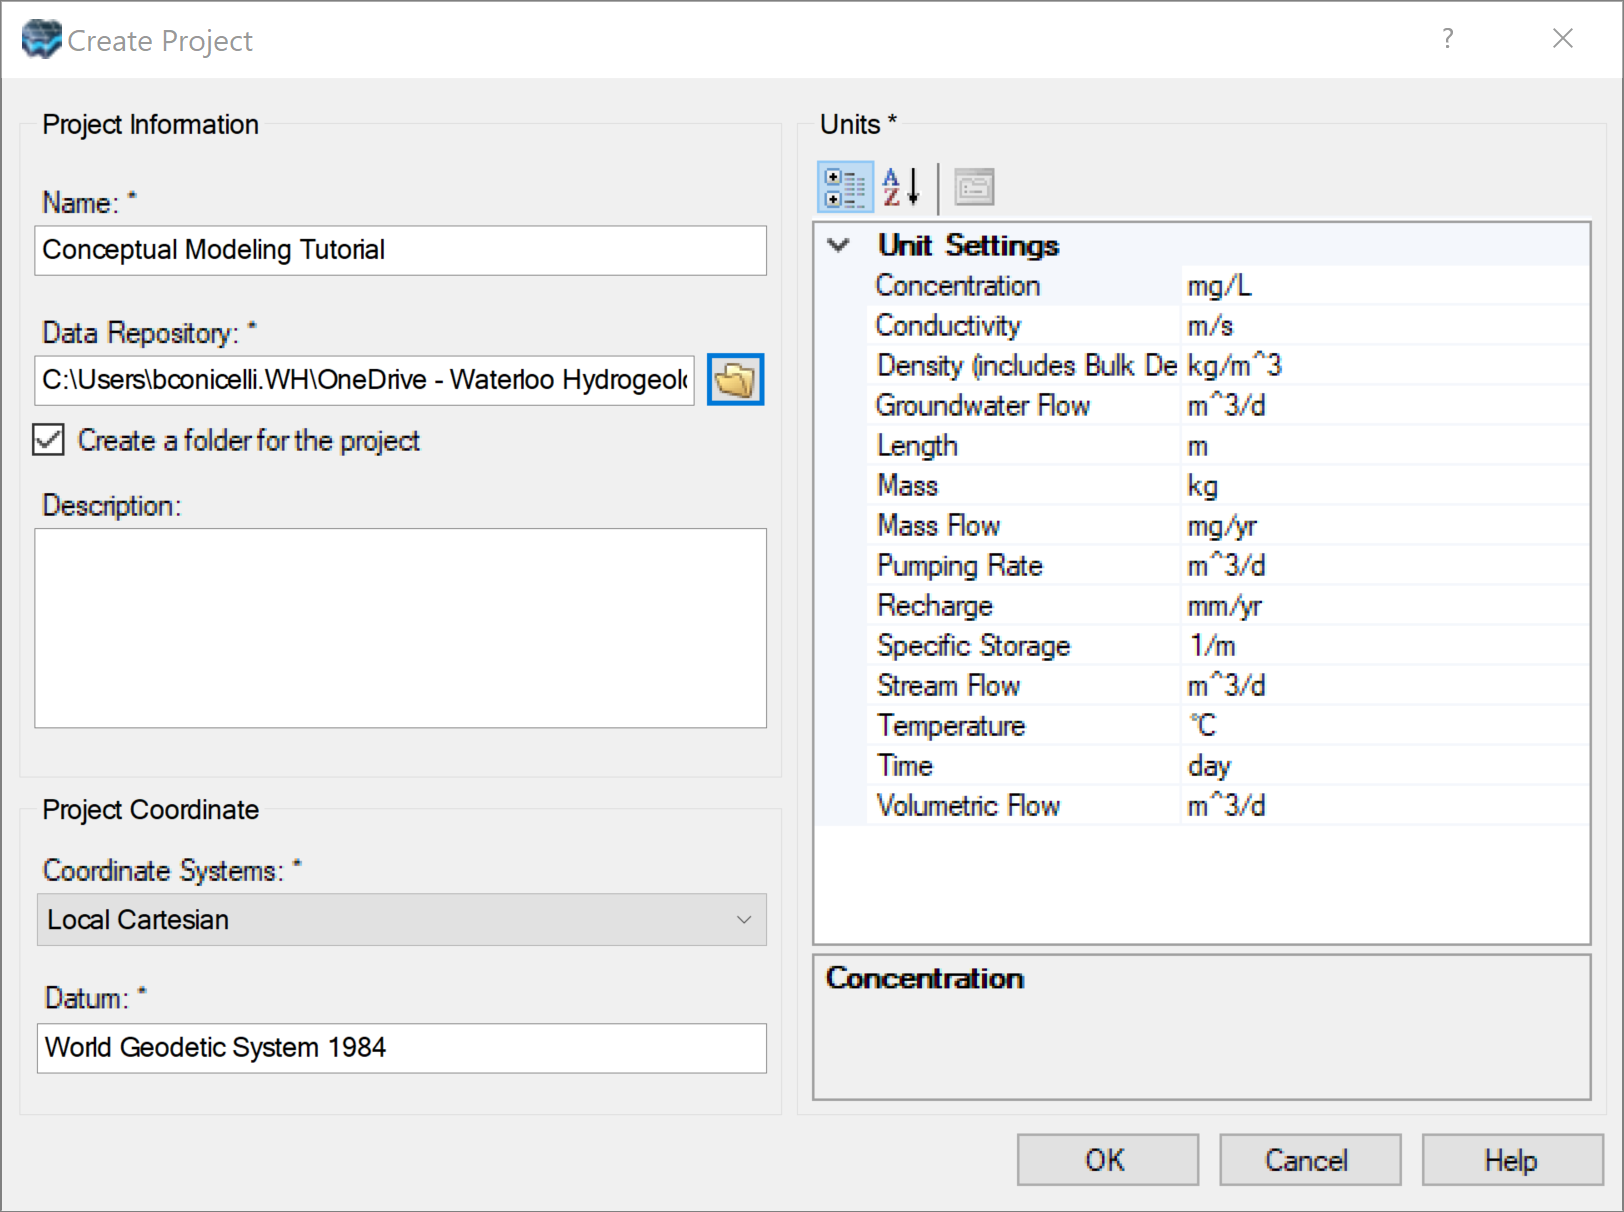Edit the project Name field
The width and height of the screenshot is (1624, 1212).
[x=399, y=250]
